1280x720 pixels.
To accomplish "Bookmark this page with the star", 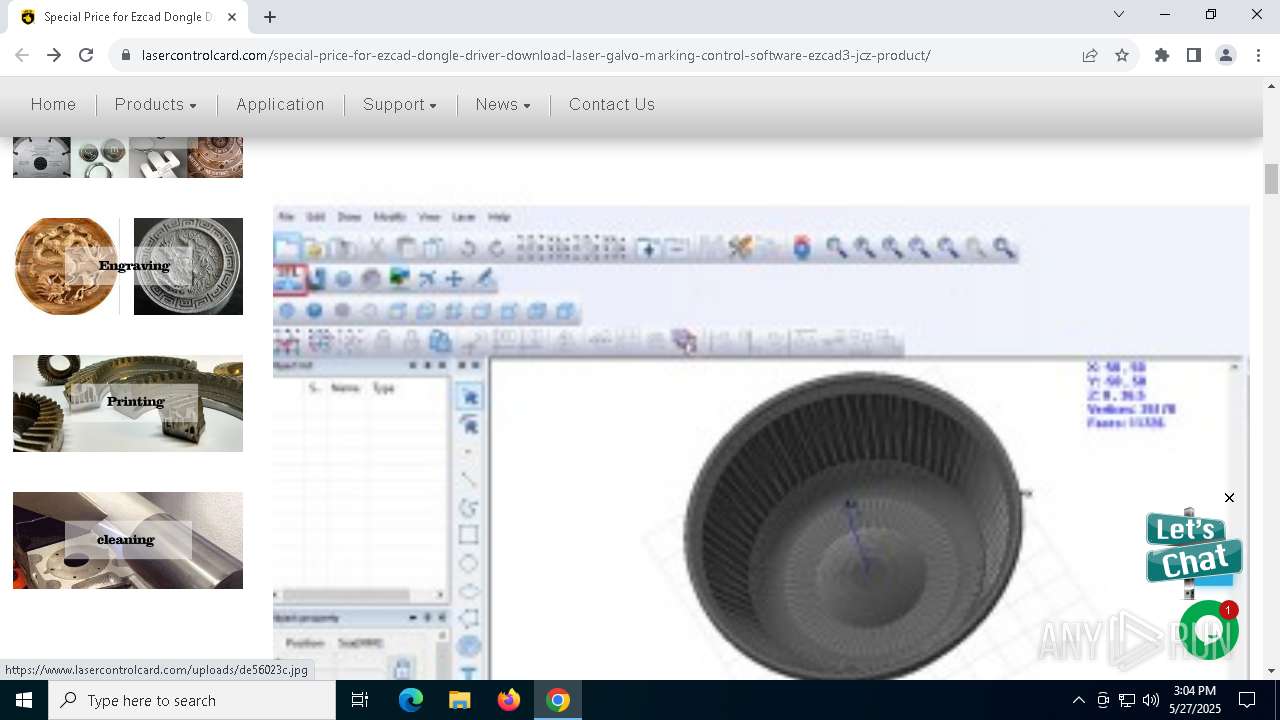I will 1122,55.
